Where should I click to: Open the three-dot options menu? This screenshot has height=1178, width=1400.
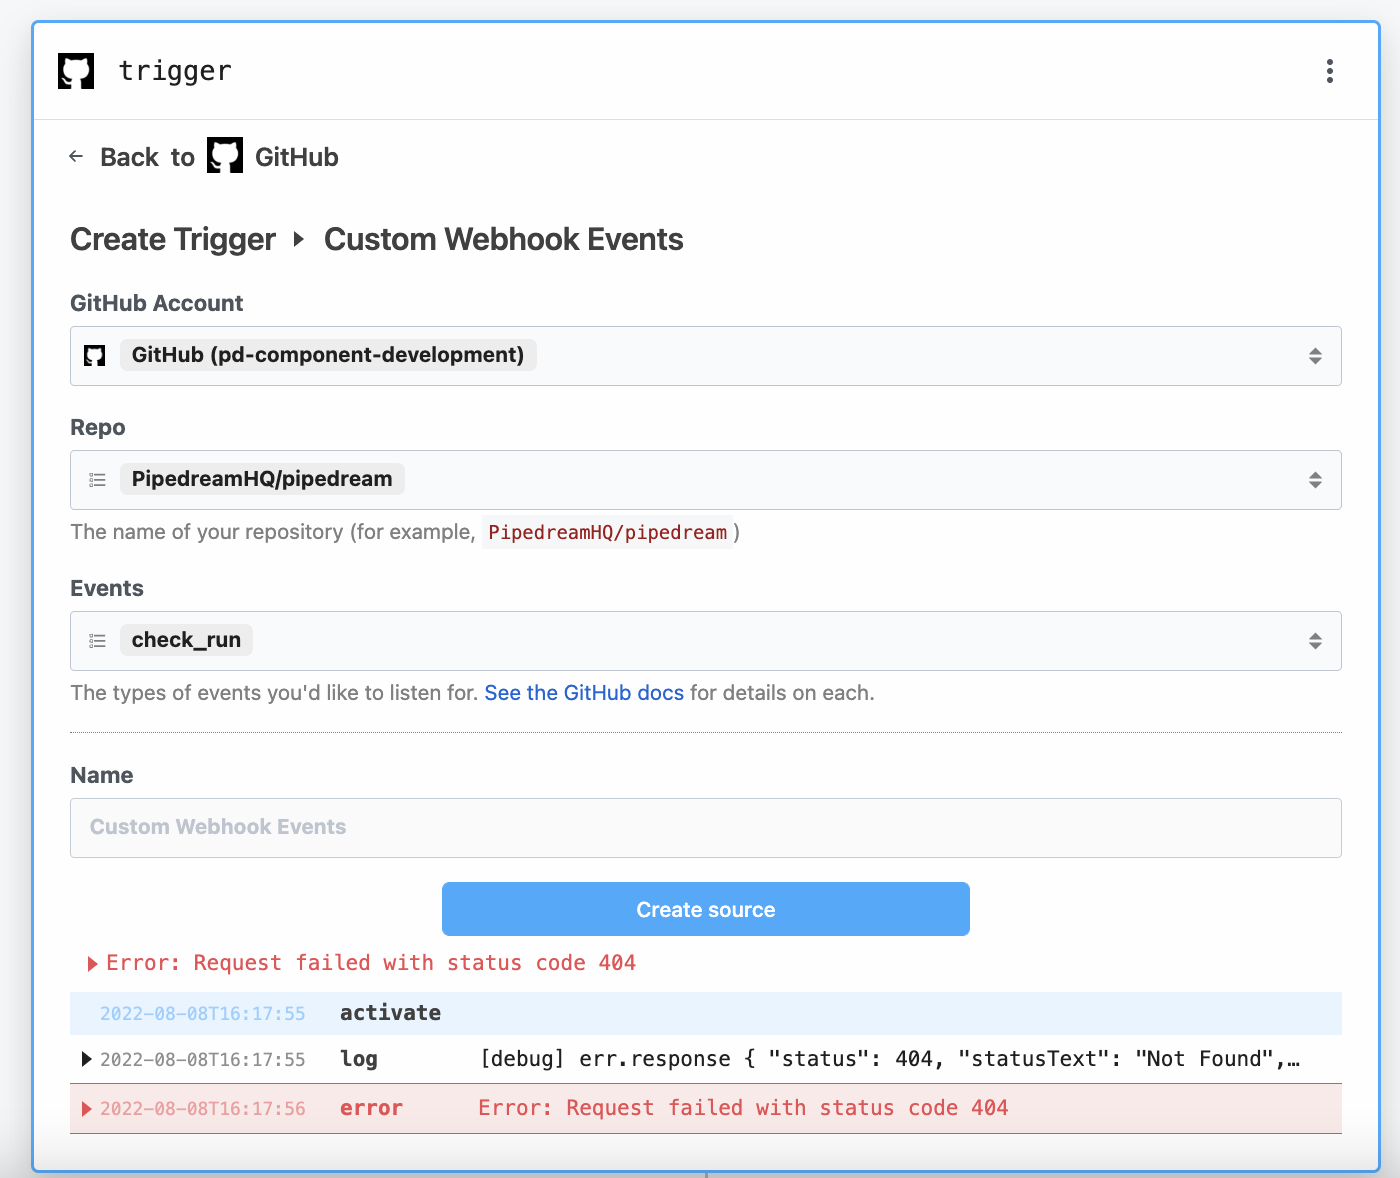(x=1329, y=71)
